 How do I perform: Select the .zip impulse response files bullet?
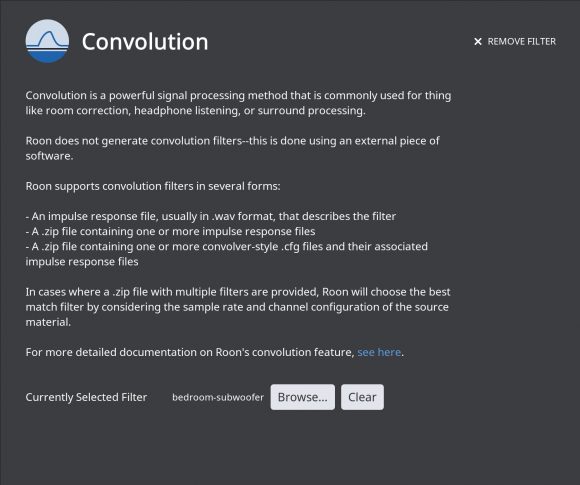point(170,232)
